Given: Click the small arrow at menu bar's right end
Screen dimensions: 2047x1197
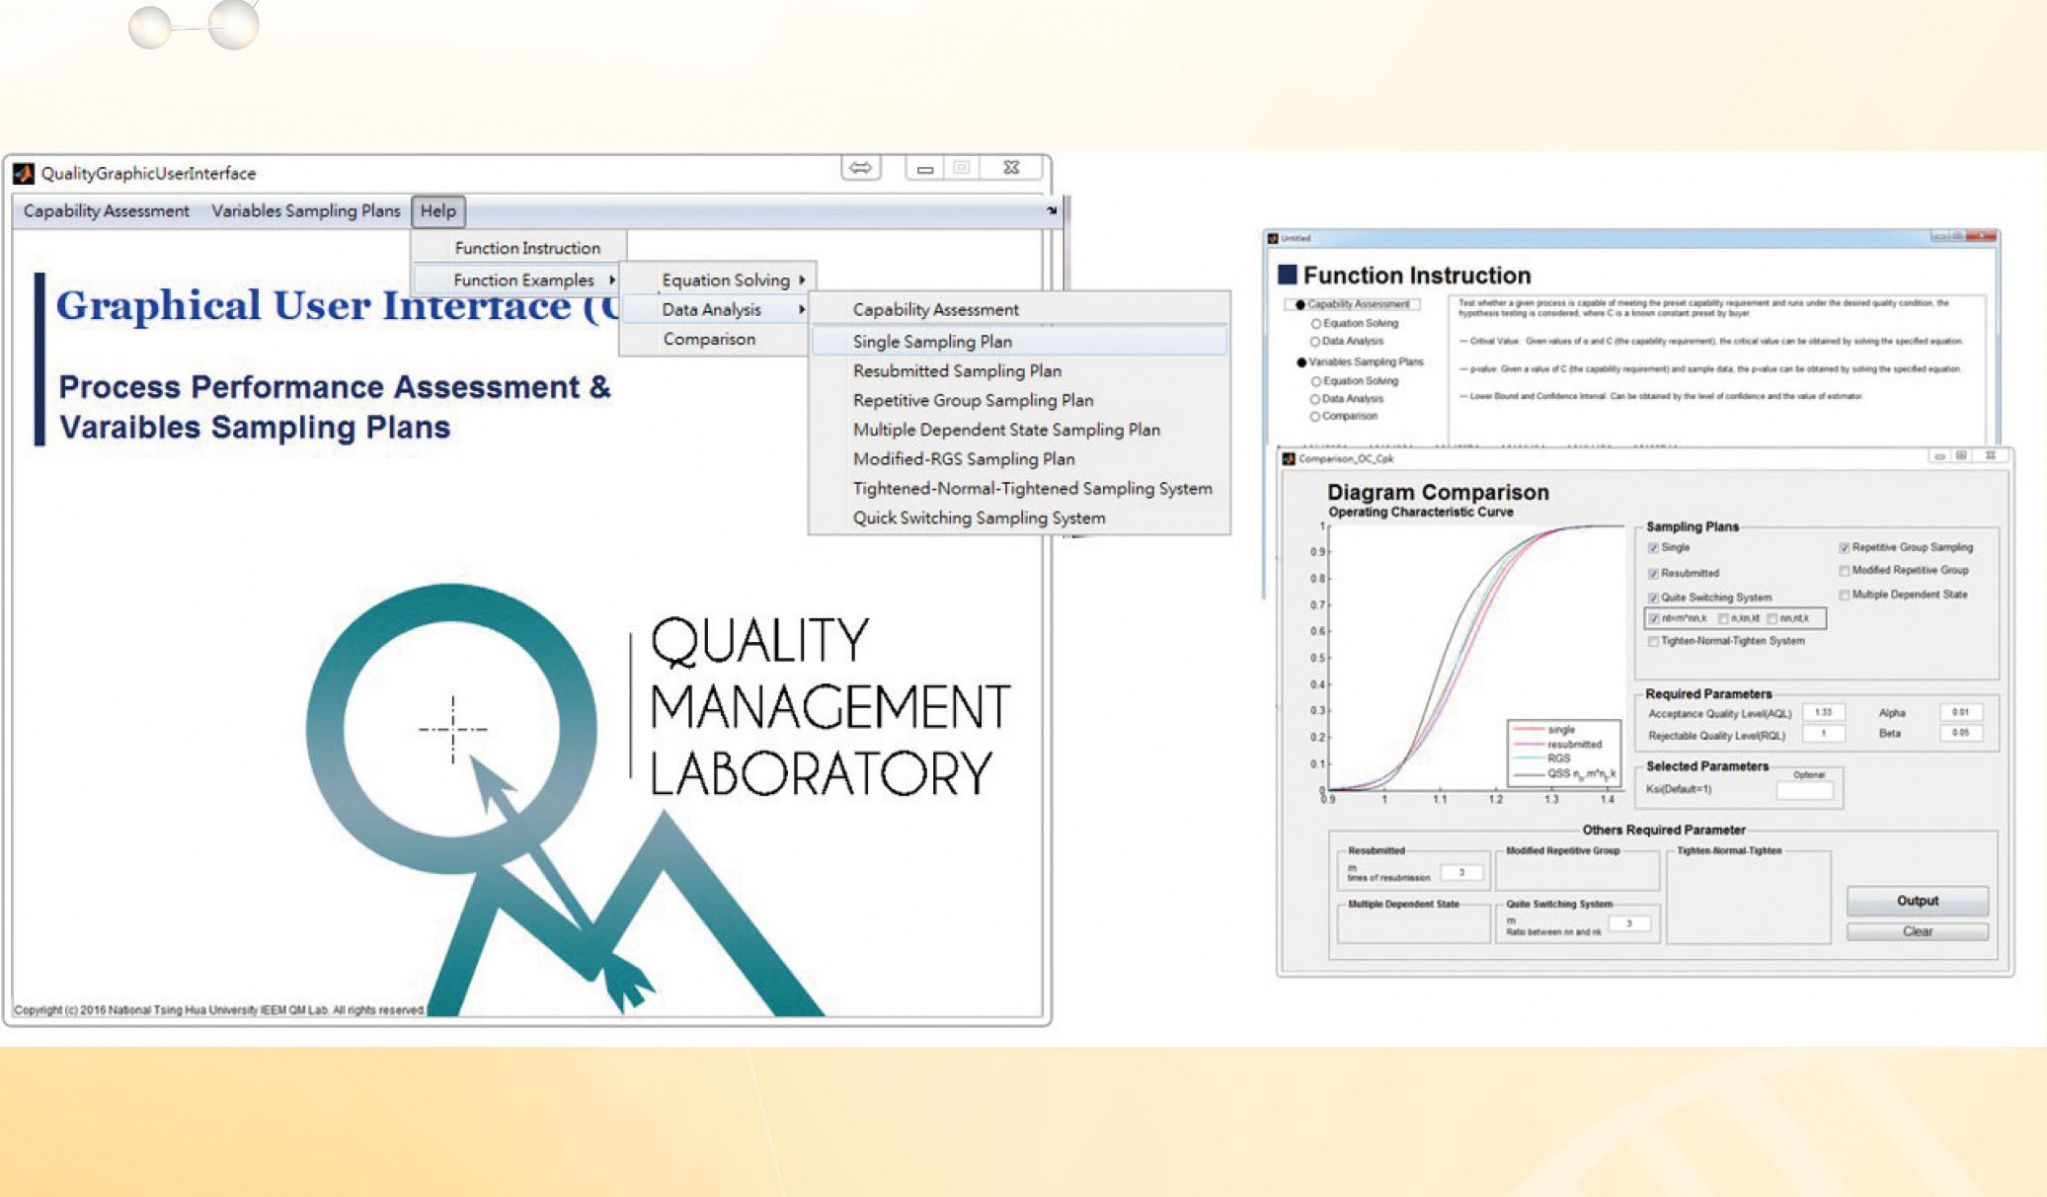Looking at the screenshot, I should click(1051, 210).
